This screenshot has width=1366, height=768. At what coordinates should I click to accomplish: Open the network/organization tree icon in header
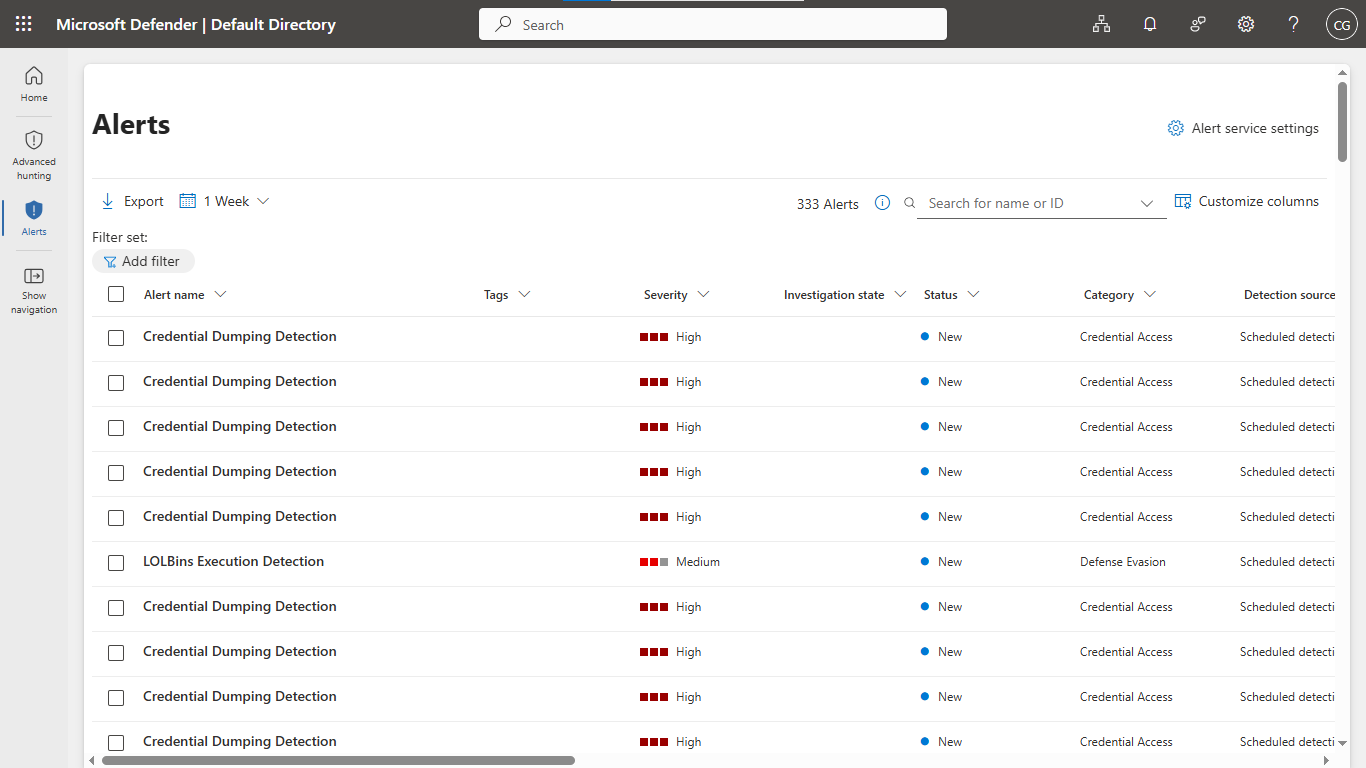(x=1101, y=24)
